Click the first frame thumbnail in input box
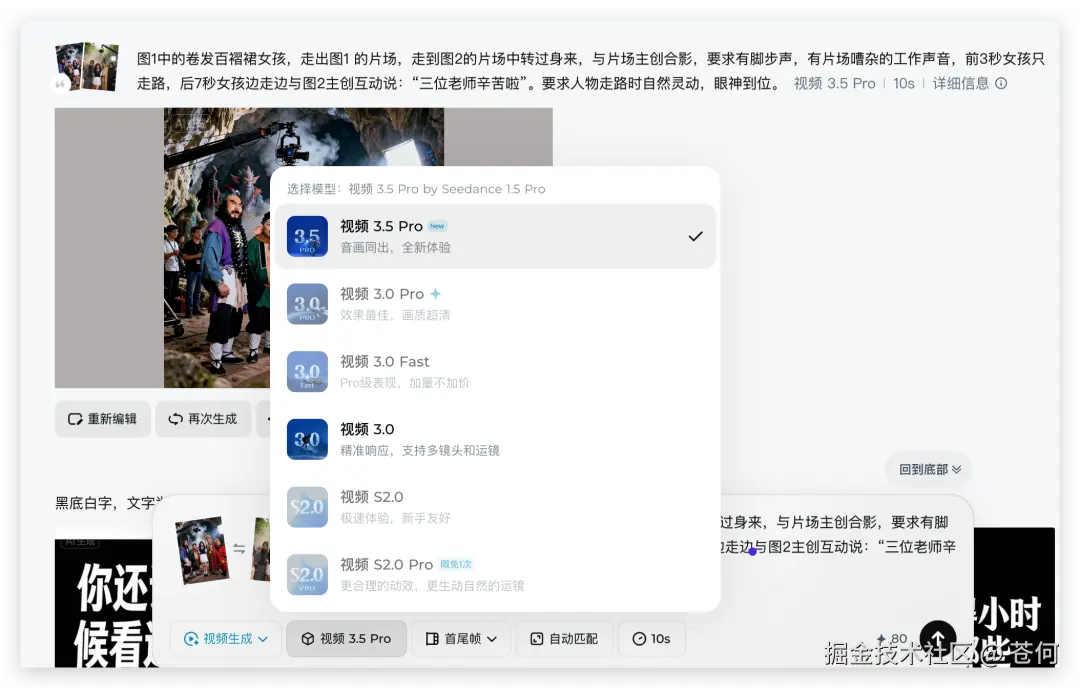 [x=202, y=550]
